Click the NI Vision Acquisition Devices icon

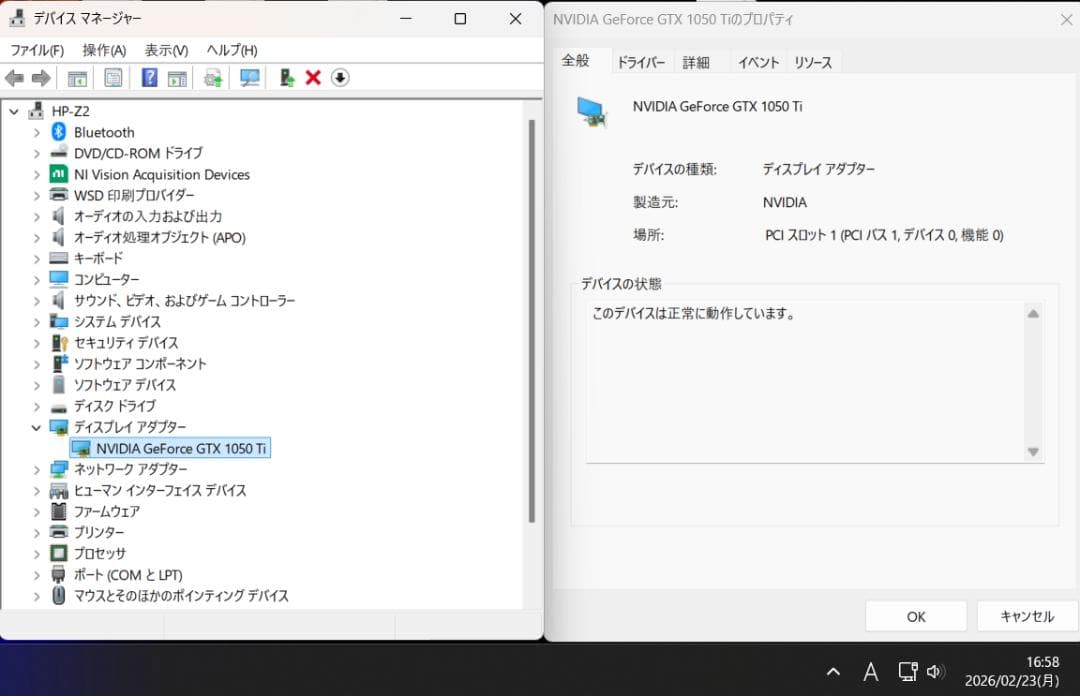coord(59,174)
